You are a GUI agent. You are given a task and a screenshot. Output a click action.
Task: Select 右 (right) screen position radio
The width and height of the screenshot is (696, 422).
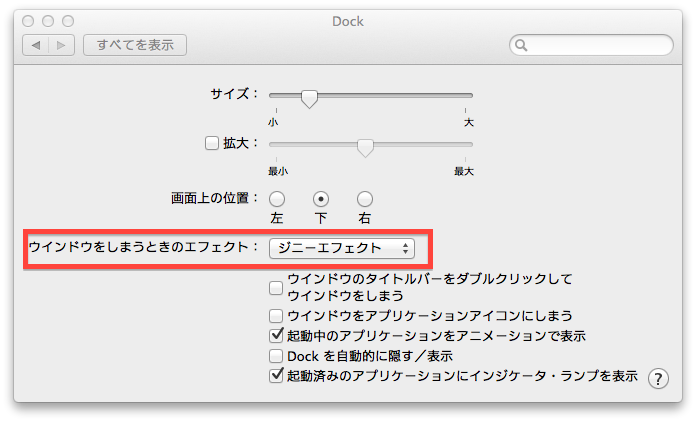365,198
